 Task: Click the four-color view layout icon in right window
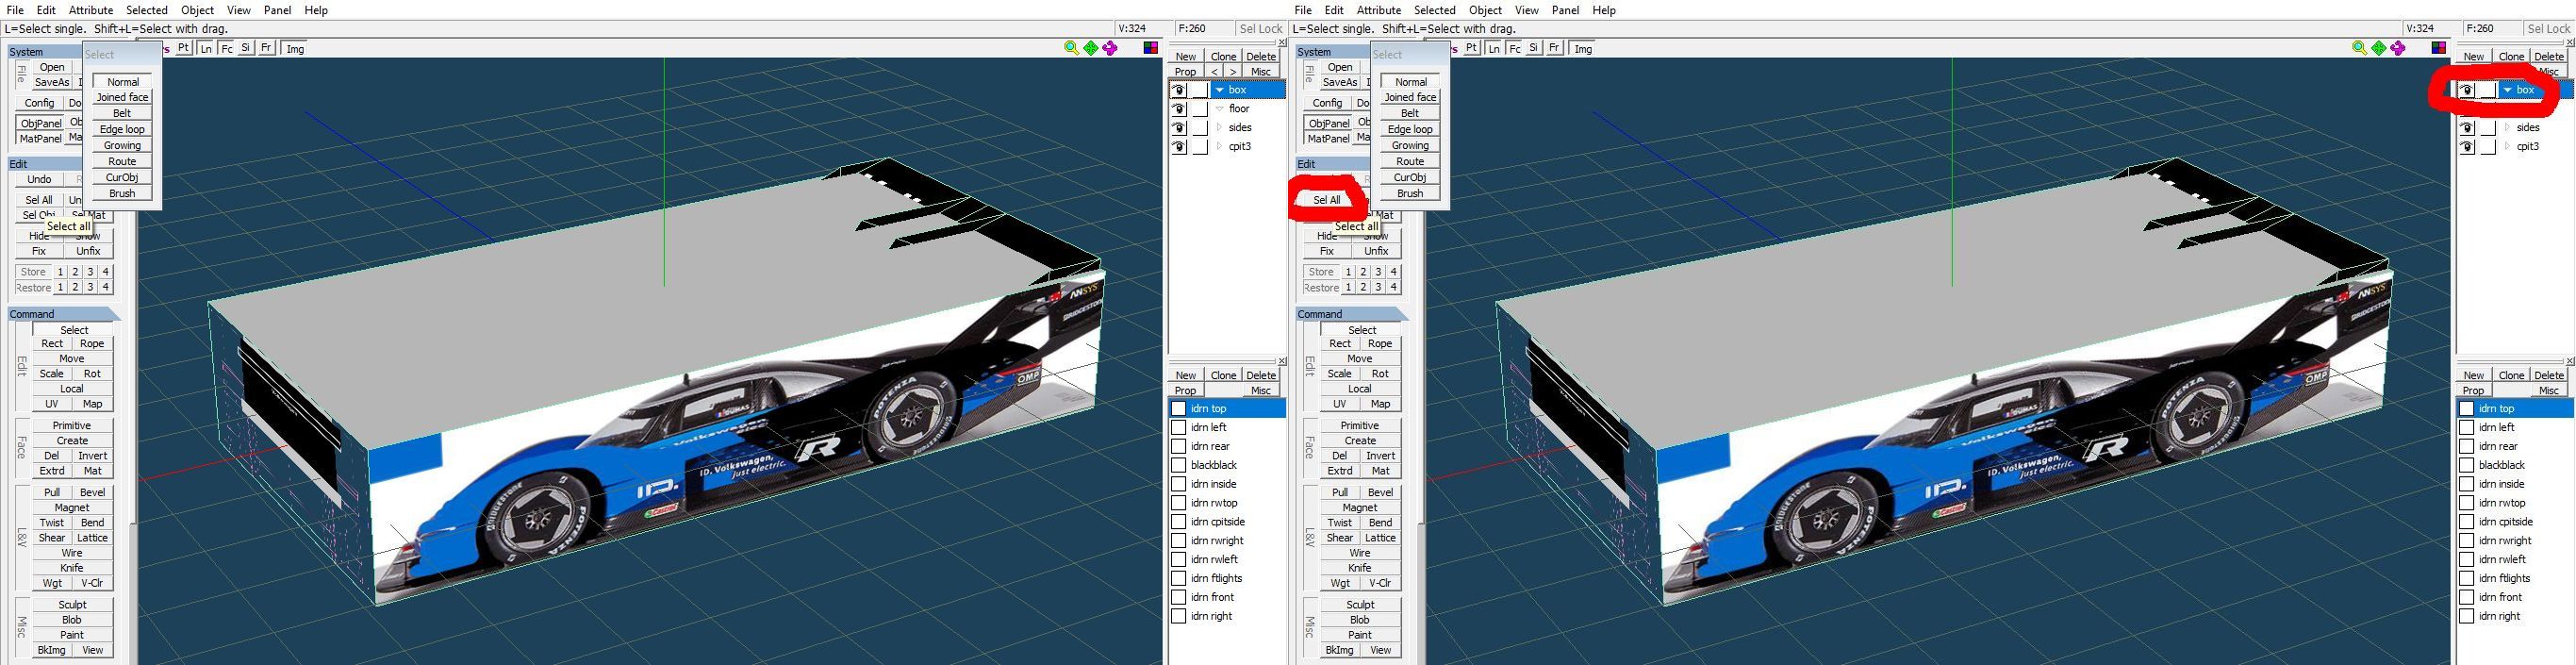pos(2439,48)
